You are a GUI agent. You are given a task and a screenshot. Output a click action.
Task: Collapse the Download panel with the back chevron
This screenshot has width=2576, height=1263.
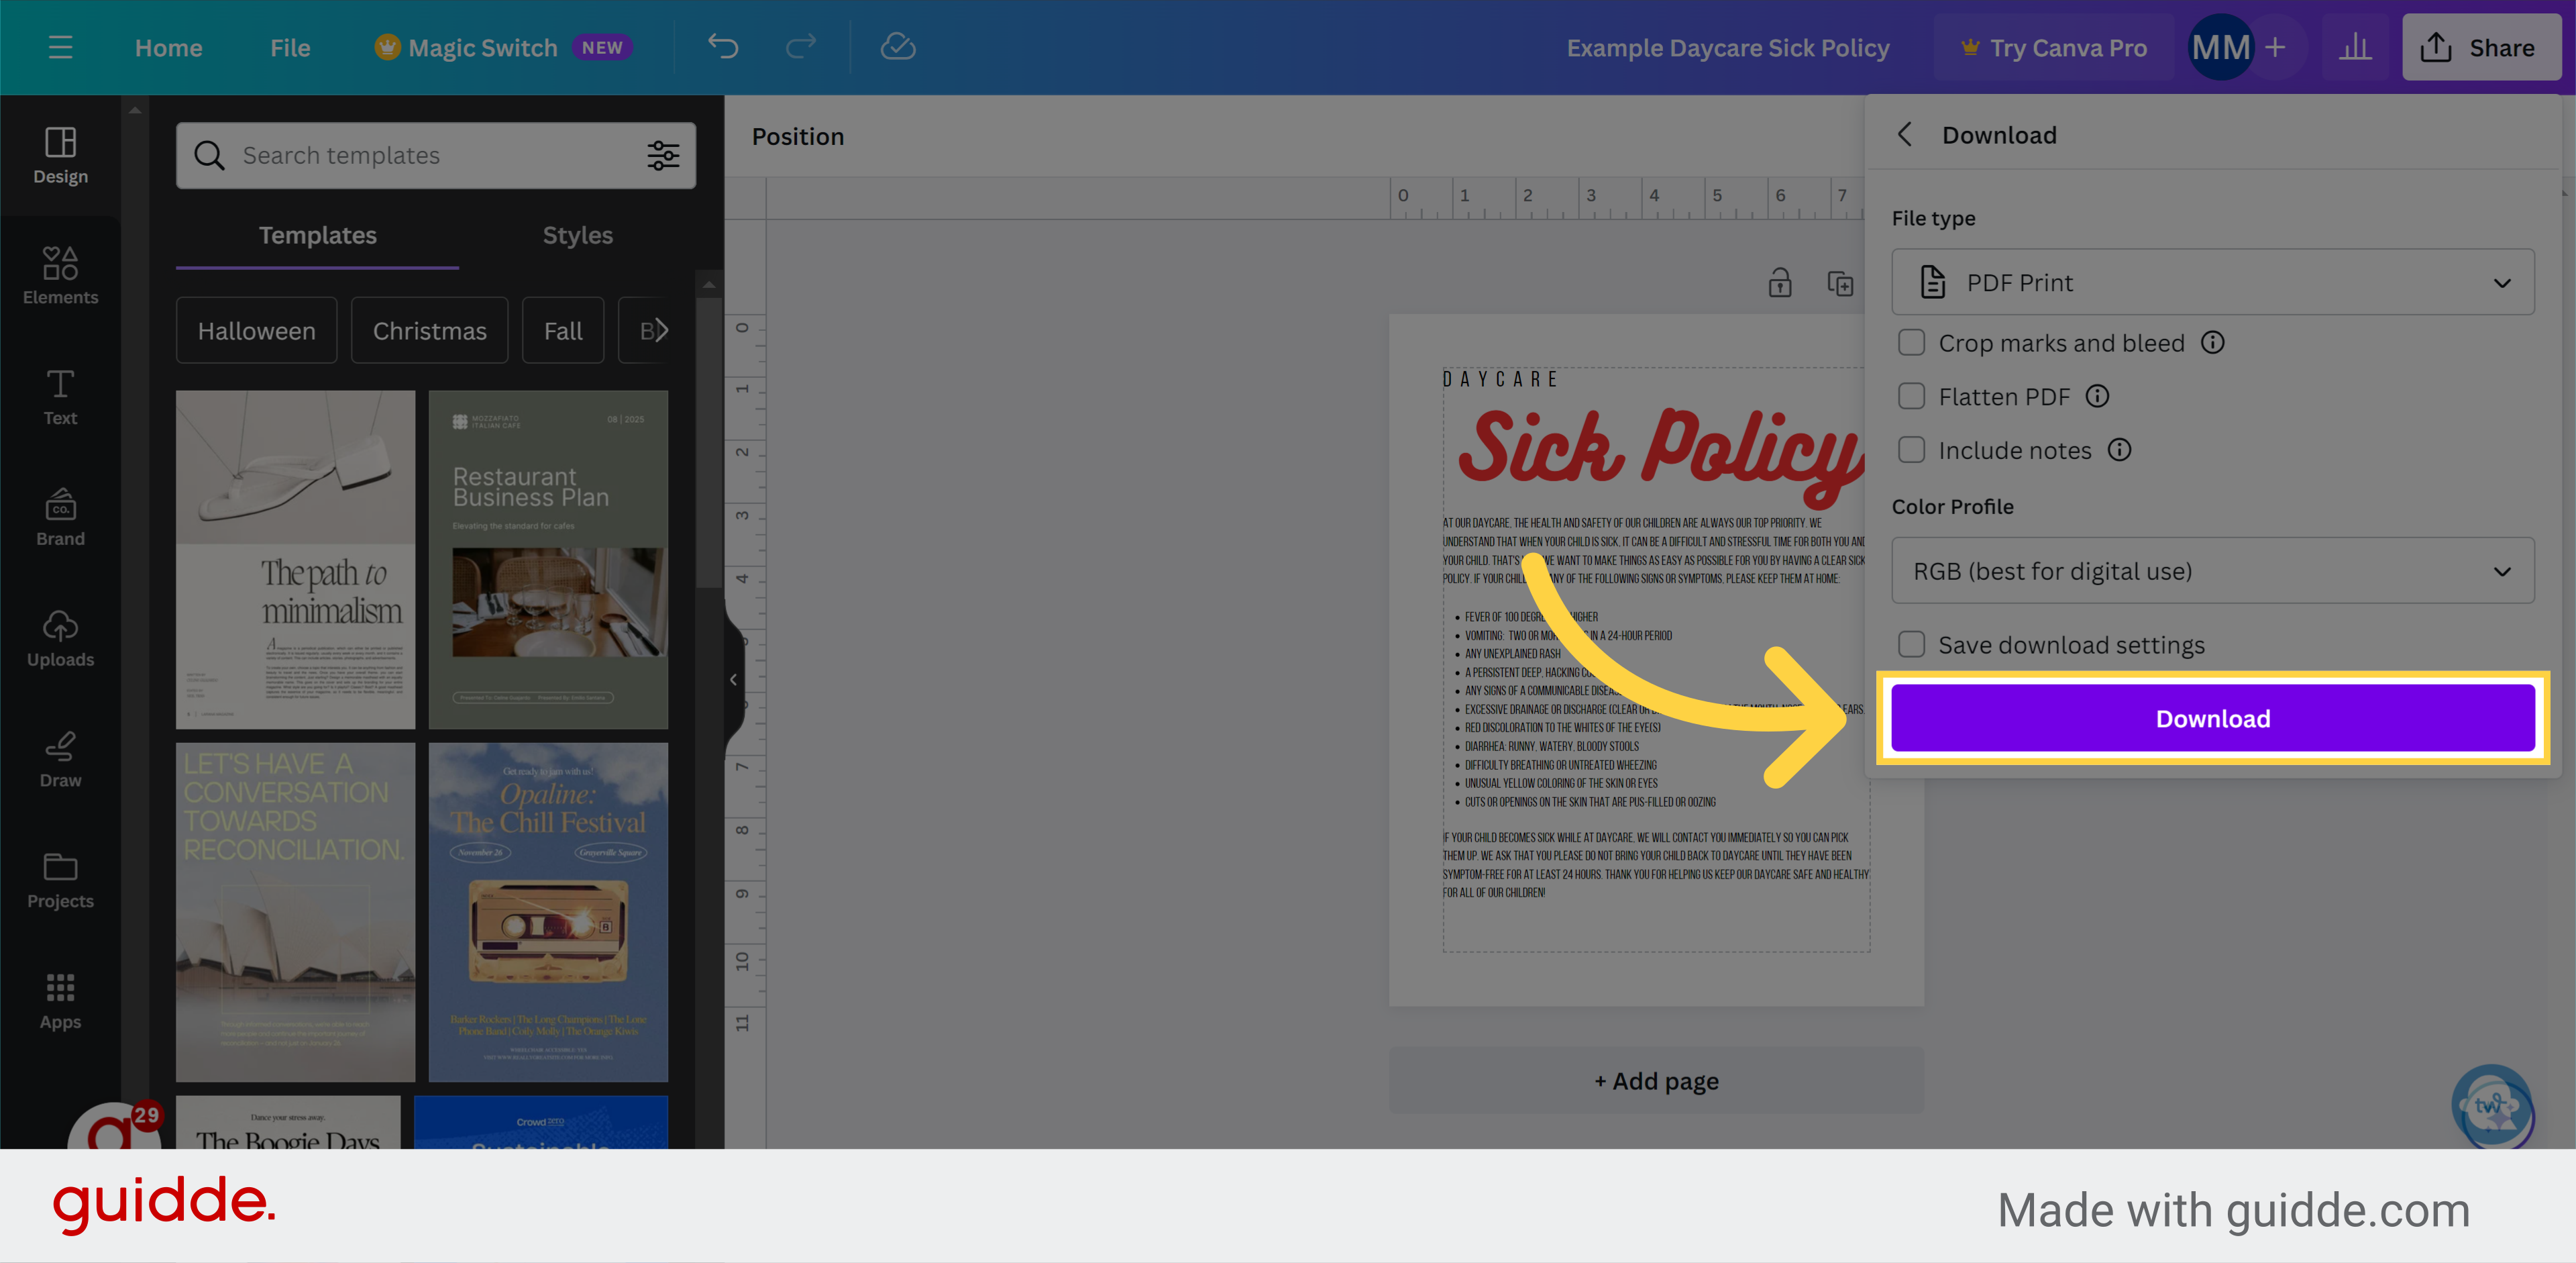[x=1905, y=134]
